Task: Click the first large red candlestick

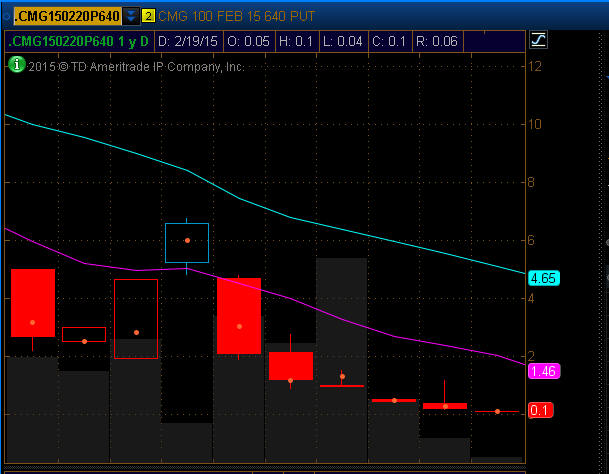Action: (33, 302)
